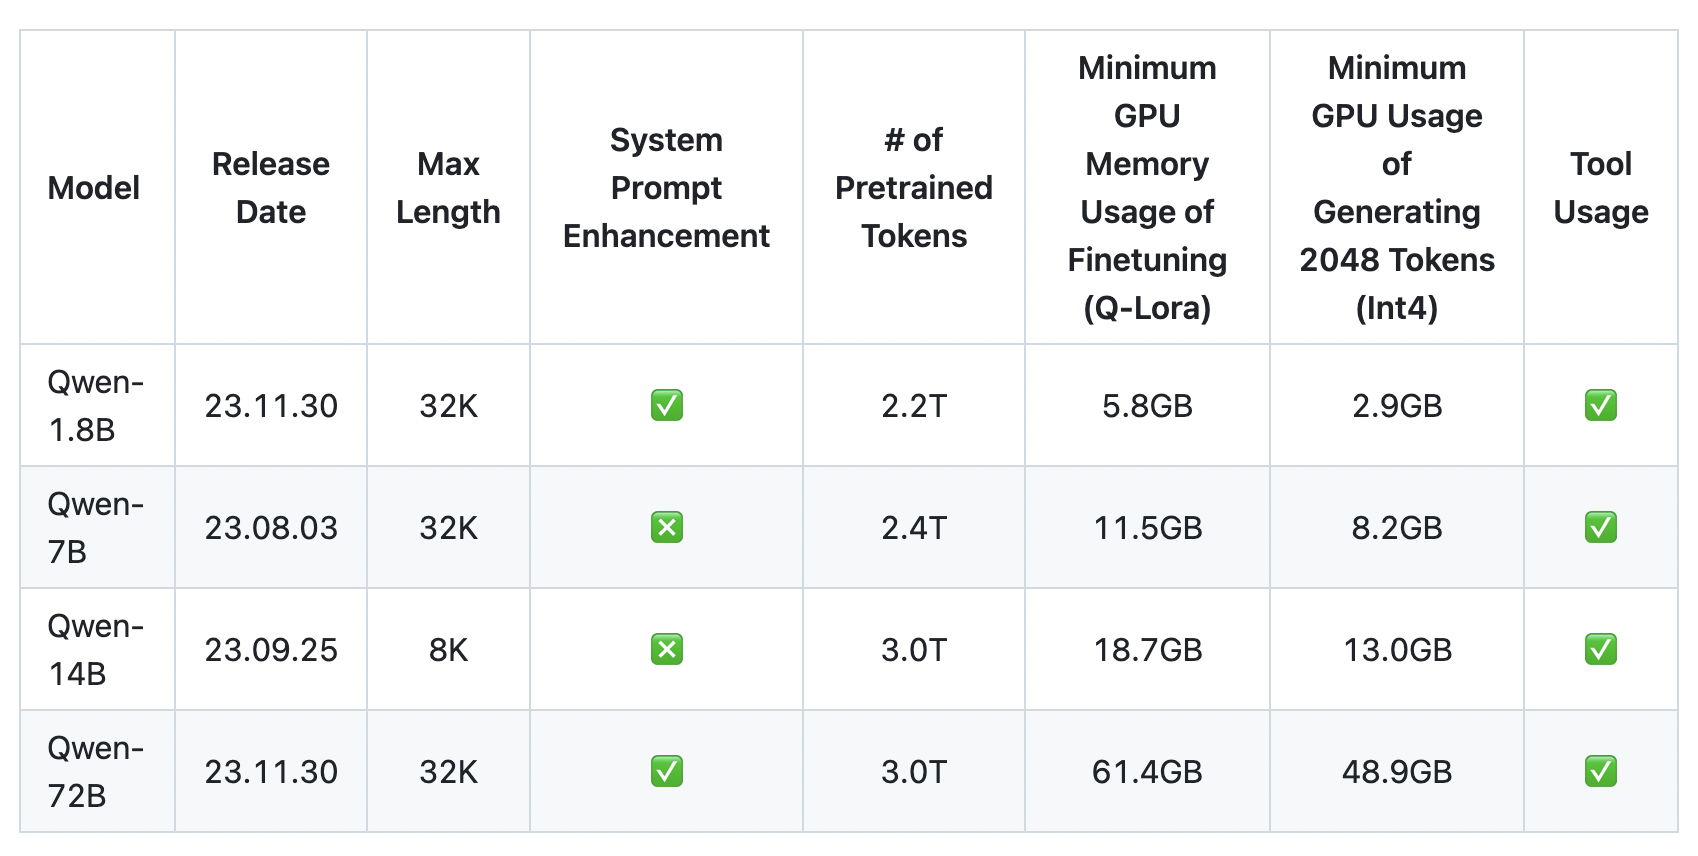Click the System Prompt Enhancement header
This screenshot has height=856, width=1698.
coord(666,188)
